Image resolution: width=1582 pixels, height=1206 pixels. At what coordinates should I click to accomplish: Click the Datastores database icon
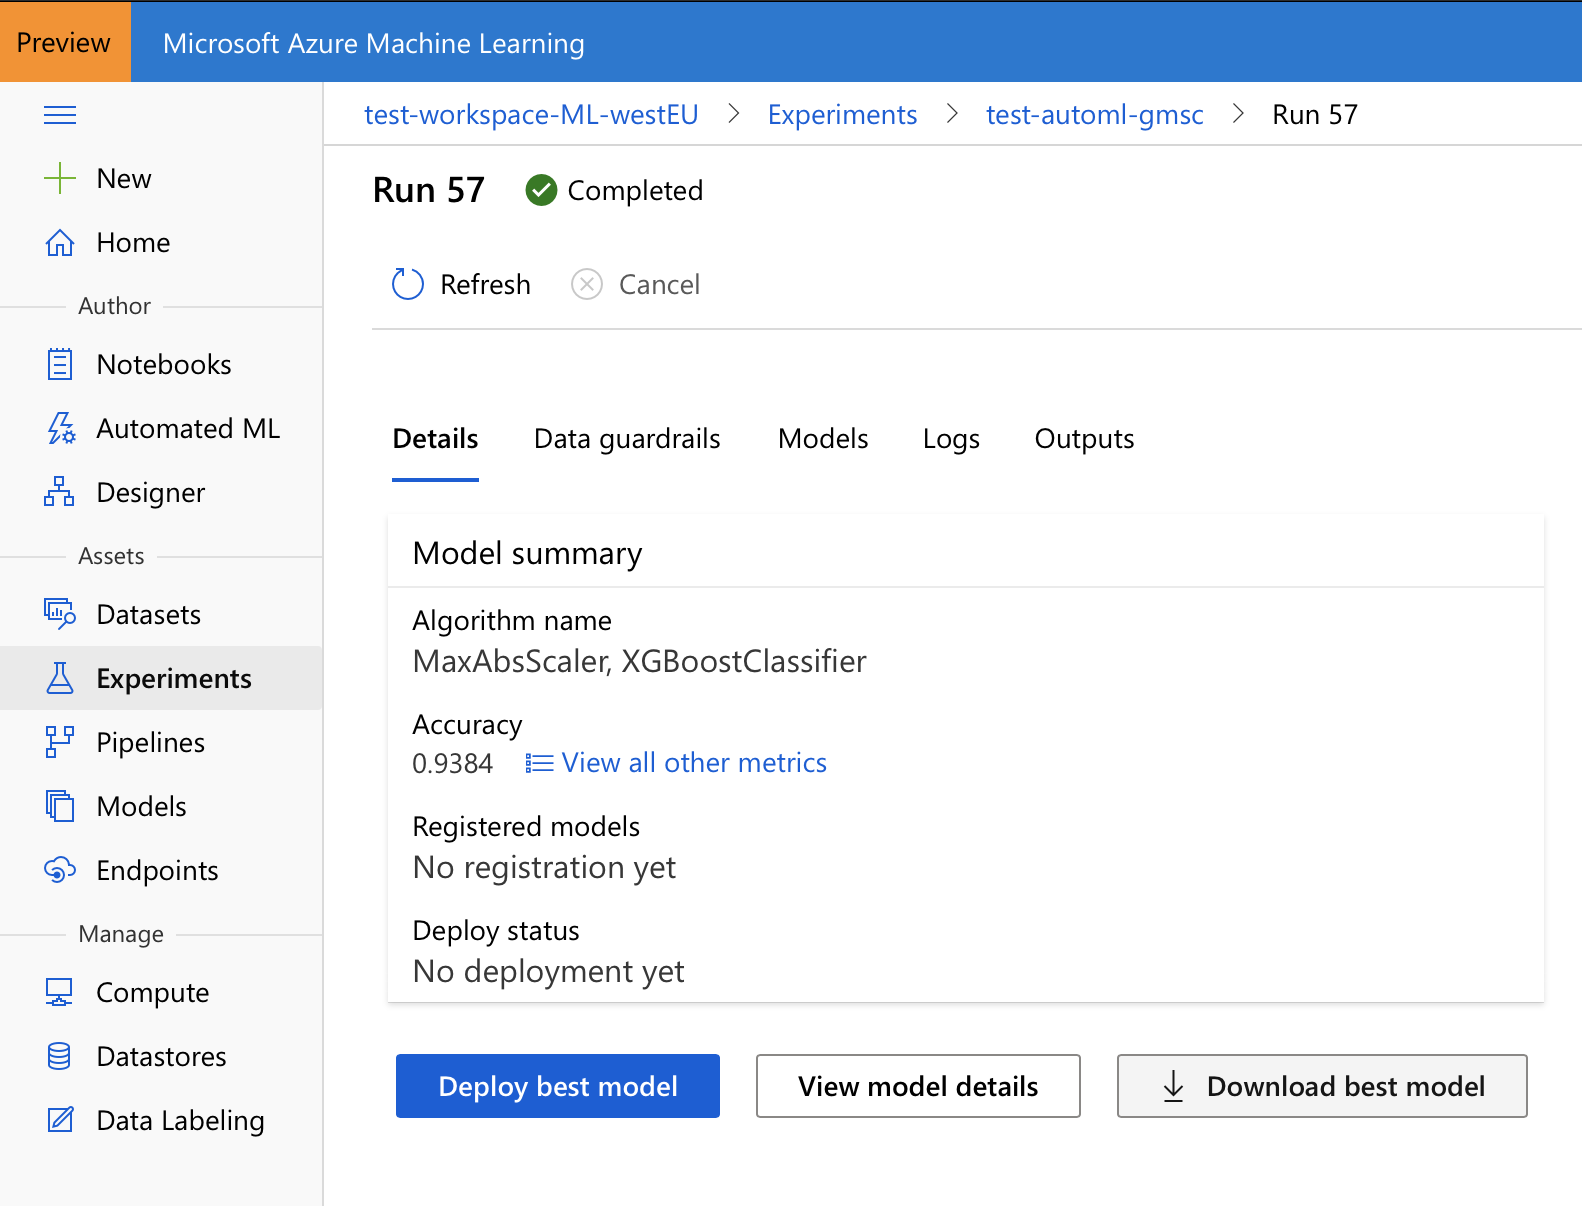60,1056
